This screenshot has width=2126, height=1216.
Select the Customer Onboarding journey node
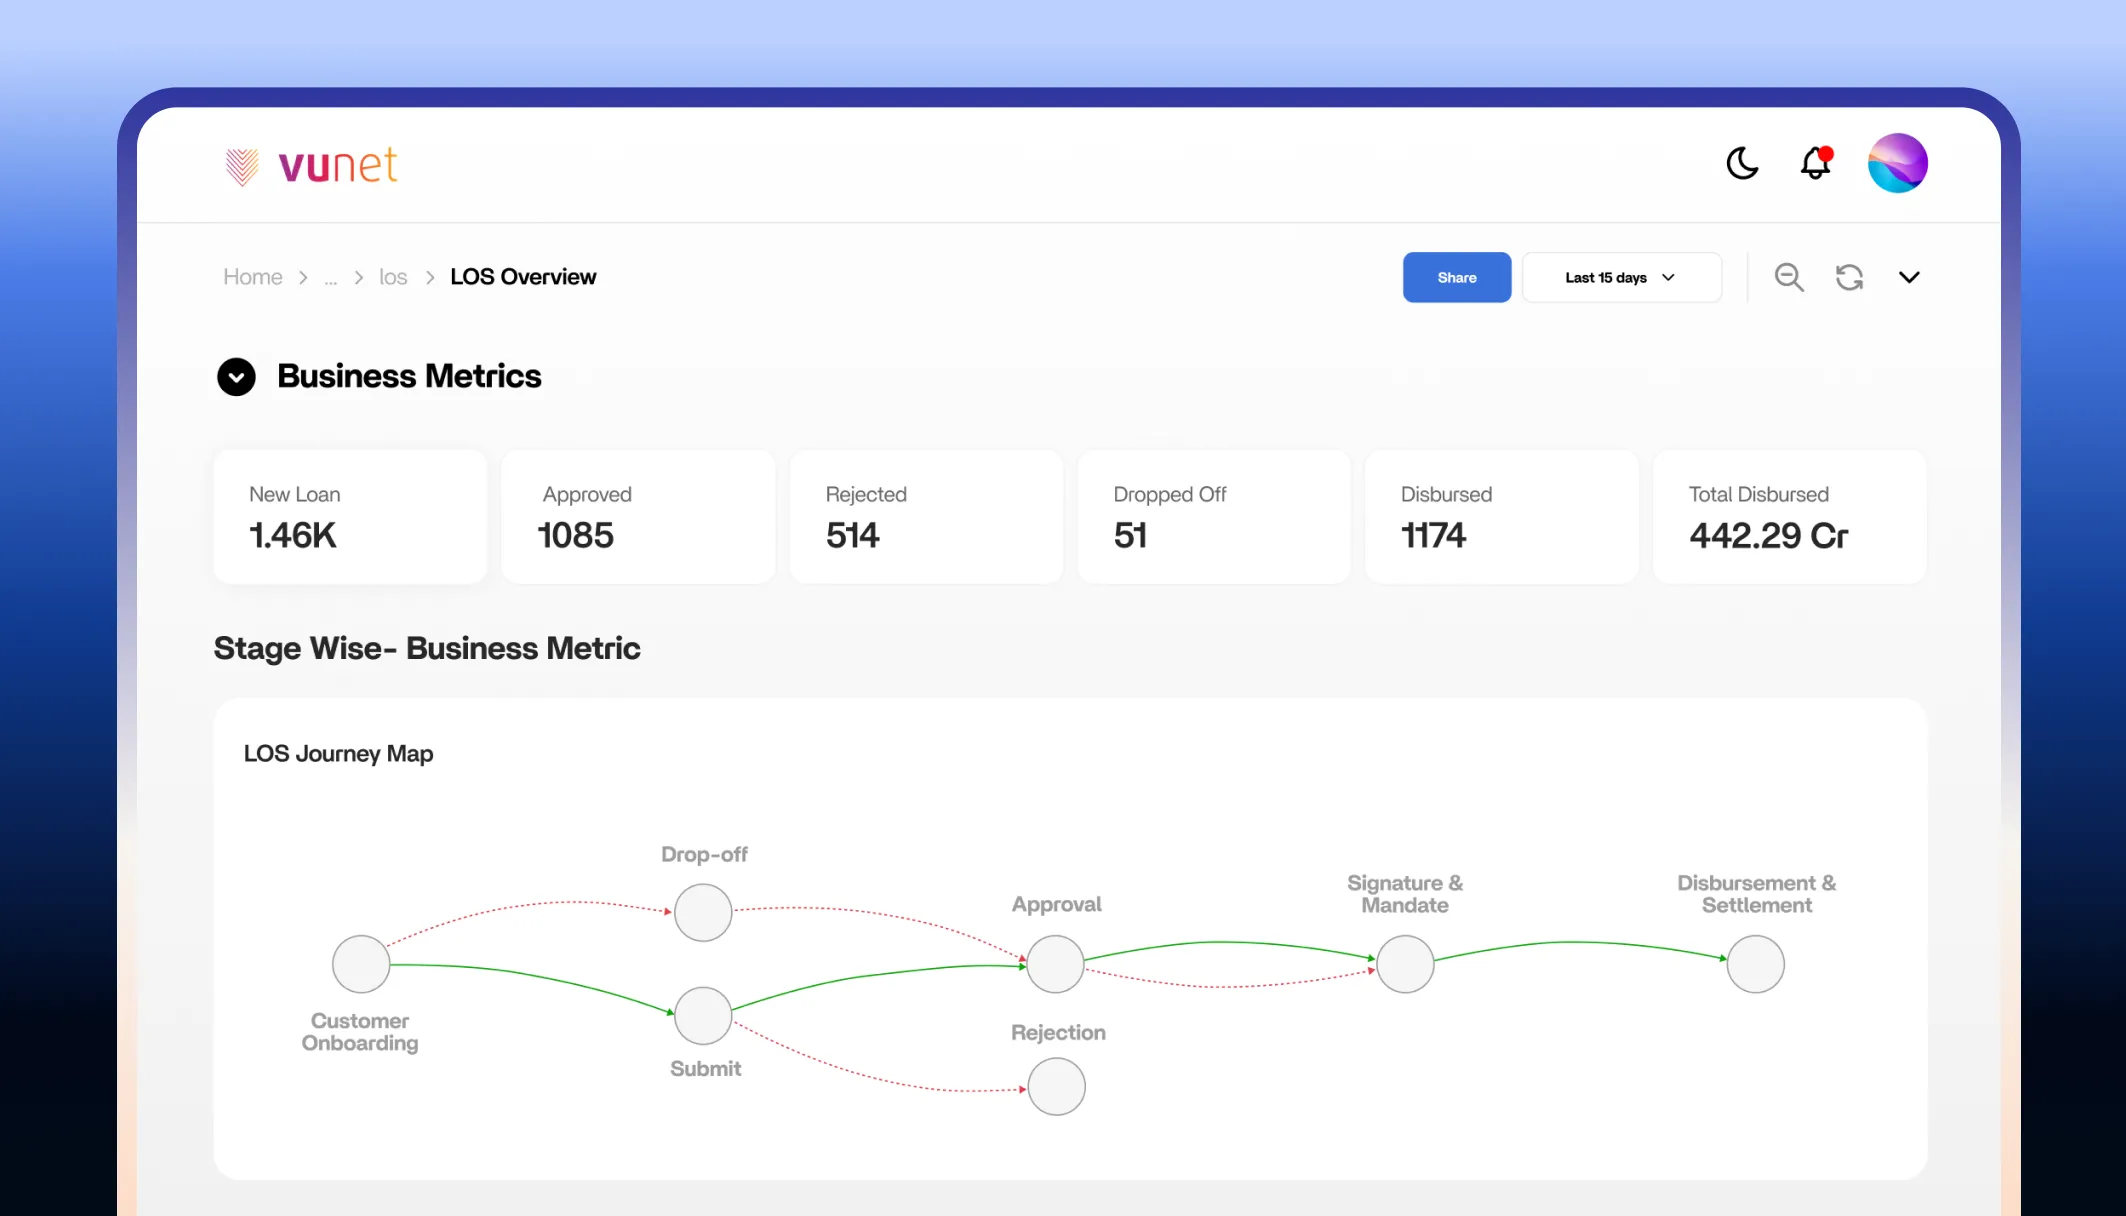tap(361, 964)
